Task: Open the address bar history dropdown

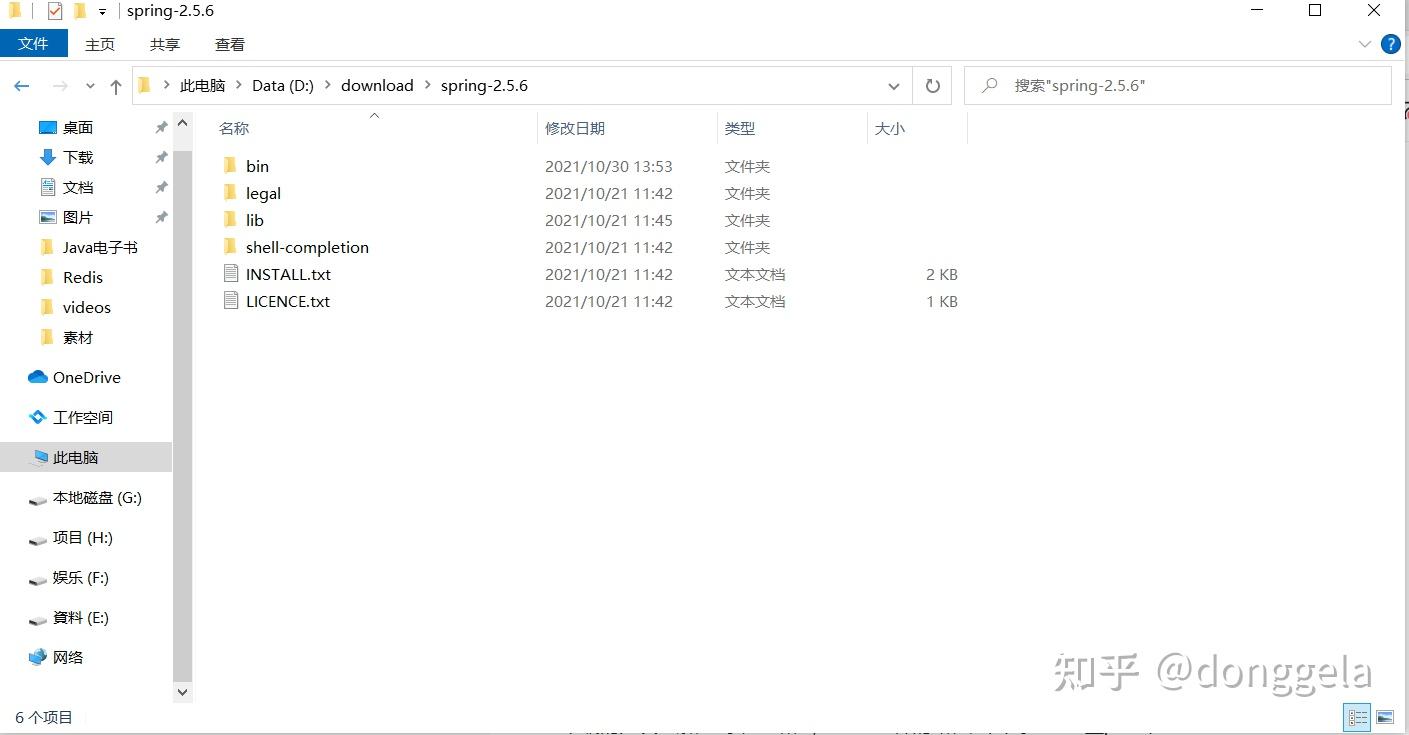Action: (893, 86)
